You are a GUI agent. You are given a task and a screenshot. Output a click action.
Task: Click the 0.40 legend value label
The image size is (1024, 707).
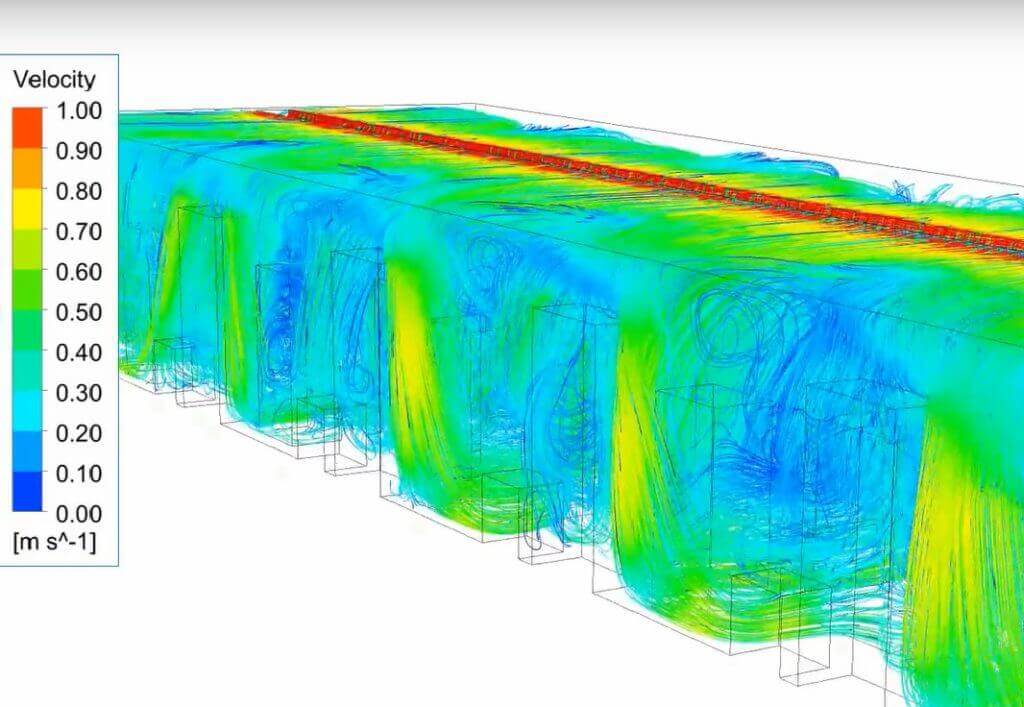click(x=78, y=352)
